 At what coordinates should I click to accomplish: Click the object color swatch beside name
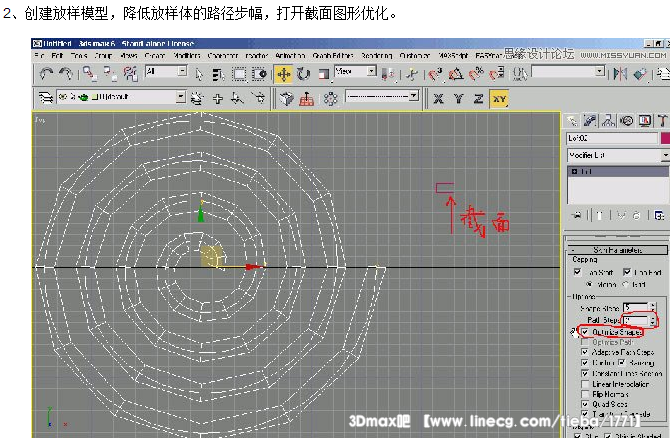point(665,138)
